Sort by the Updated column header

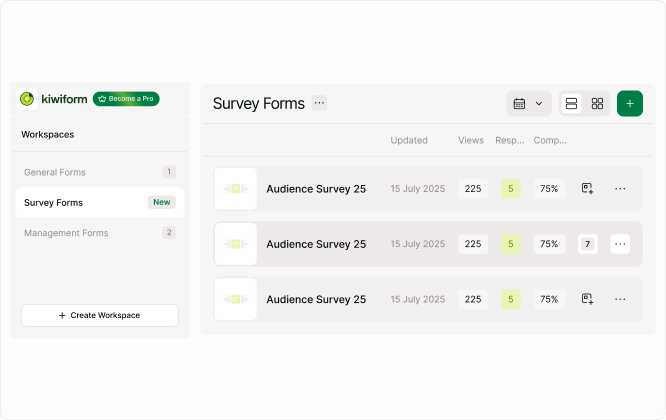409,140
